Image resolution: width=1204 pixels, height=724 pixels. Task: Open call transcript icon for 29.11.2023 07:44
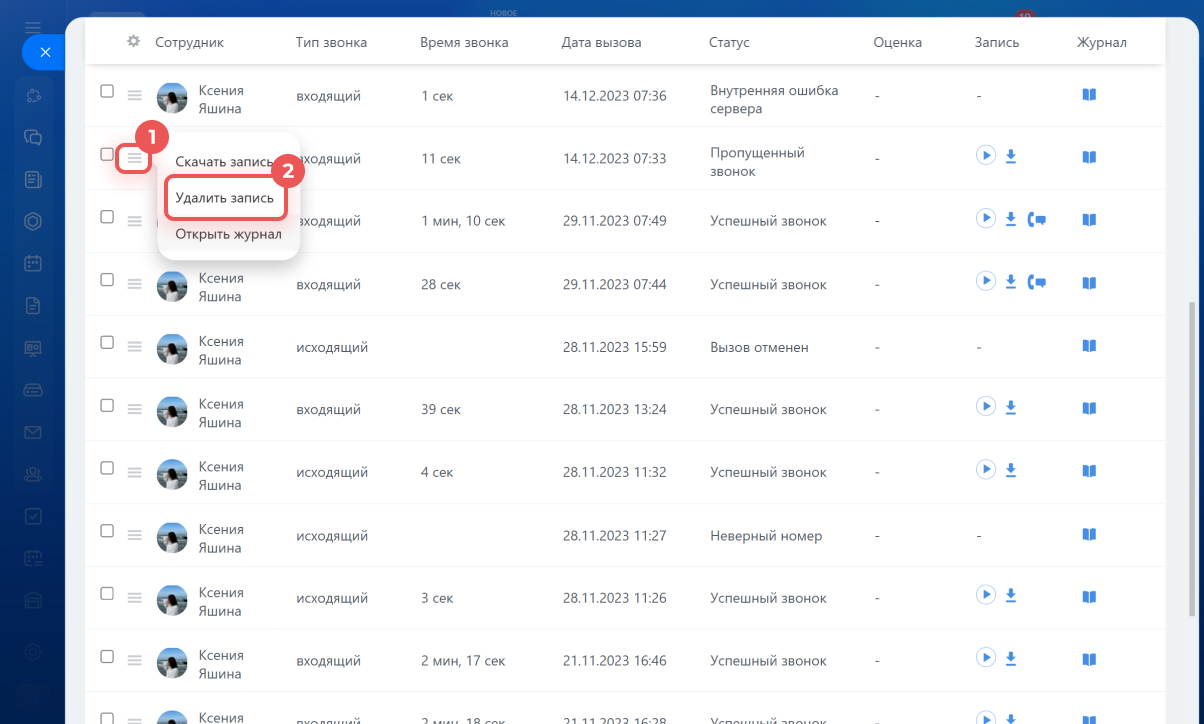(1037, 283)
